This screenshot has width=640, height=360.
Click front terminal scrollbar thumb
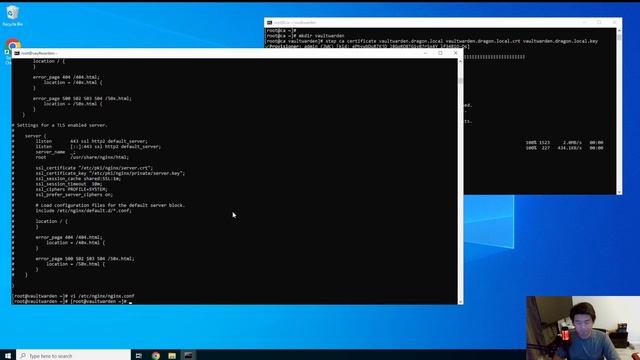460,80
